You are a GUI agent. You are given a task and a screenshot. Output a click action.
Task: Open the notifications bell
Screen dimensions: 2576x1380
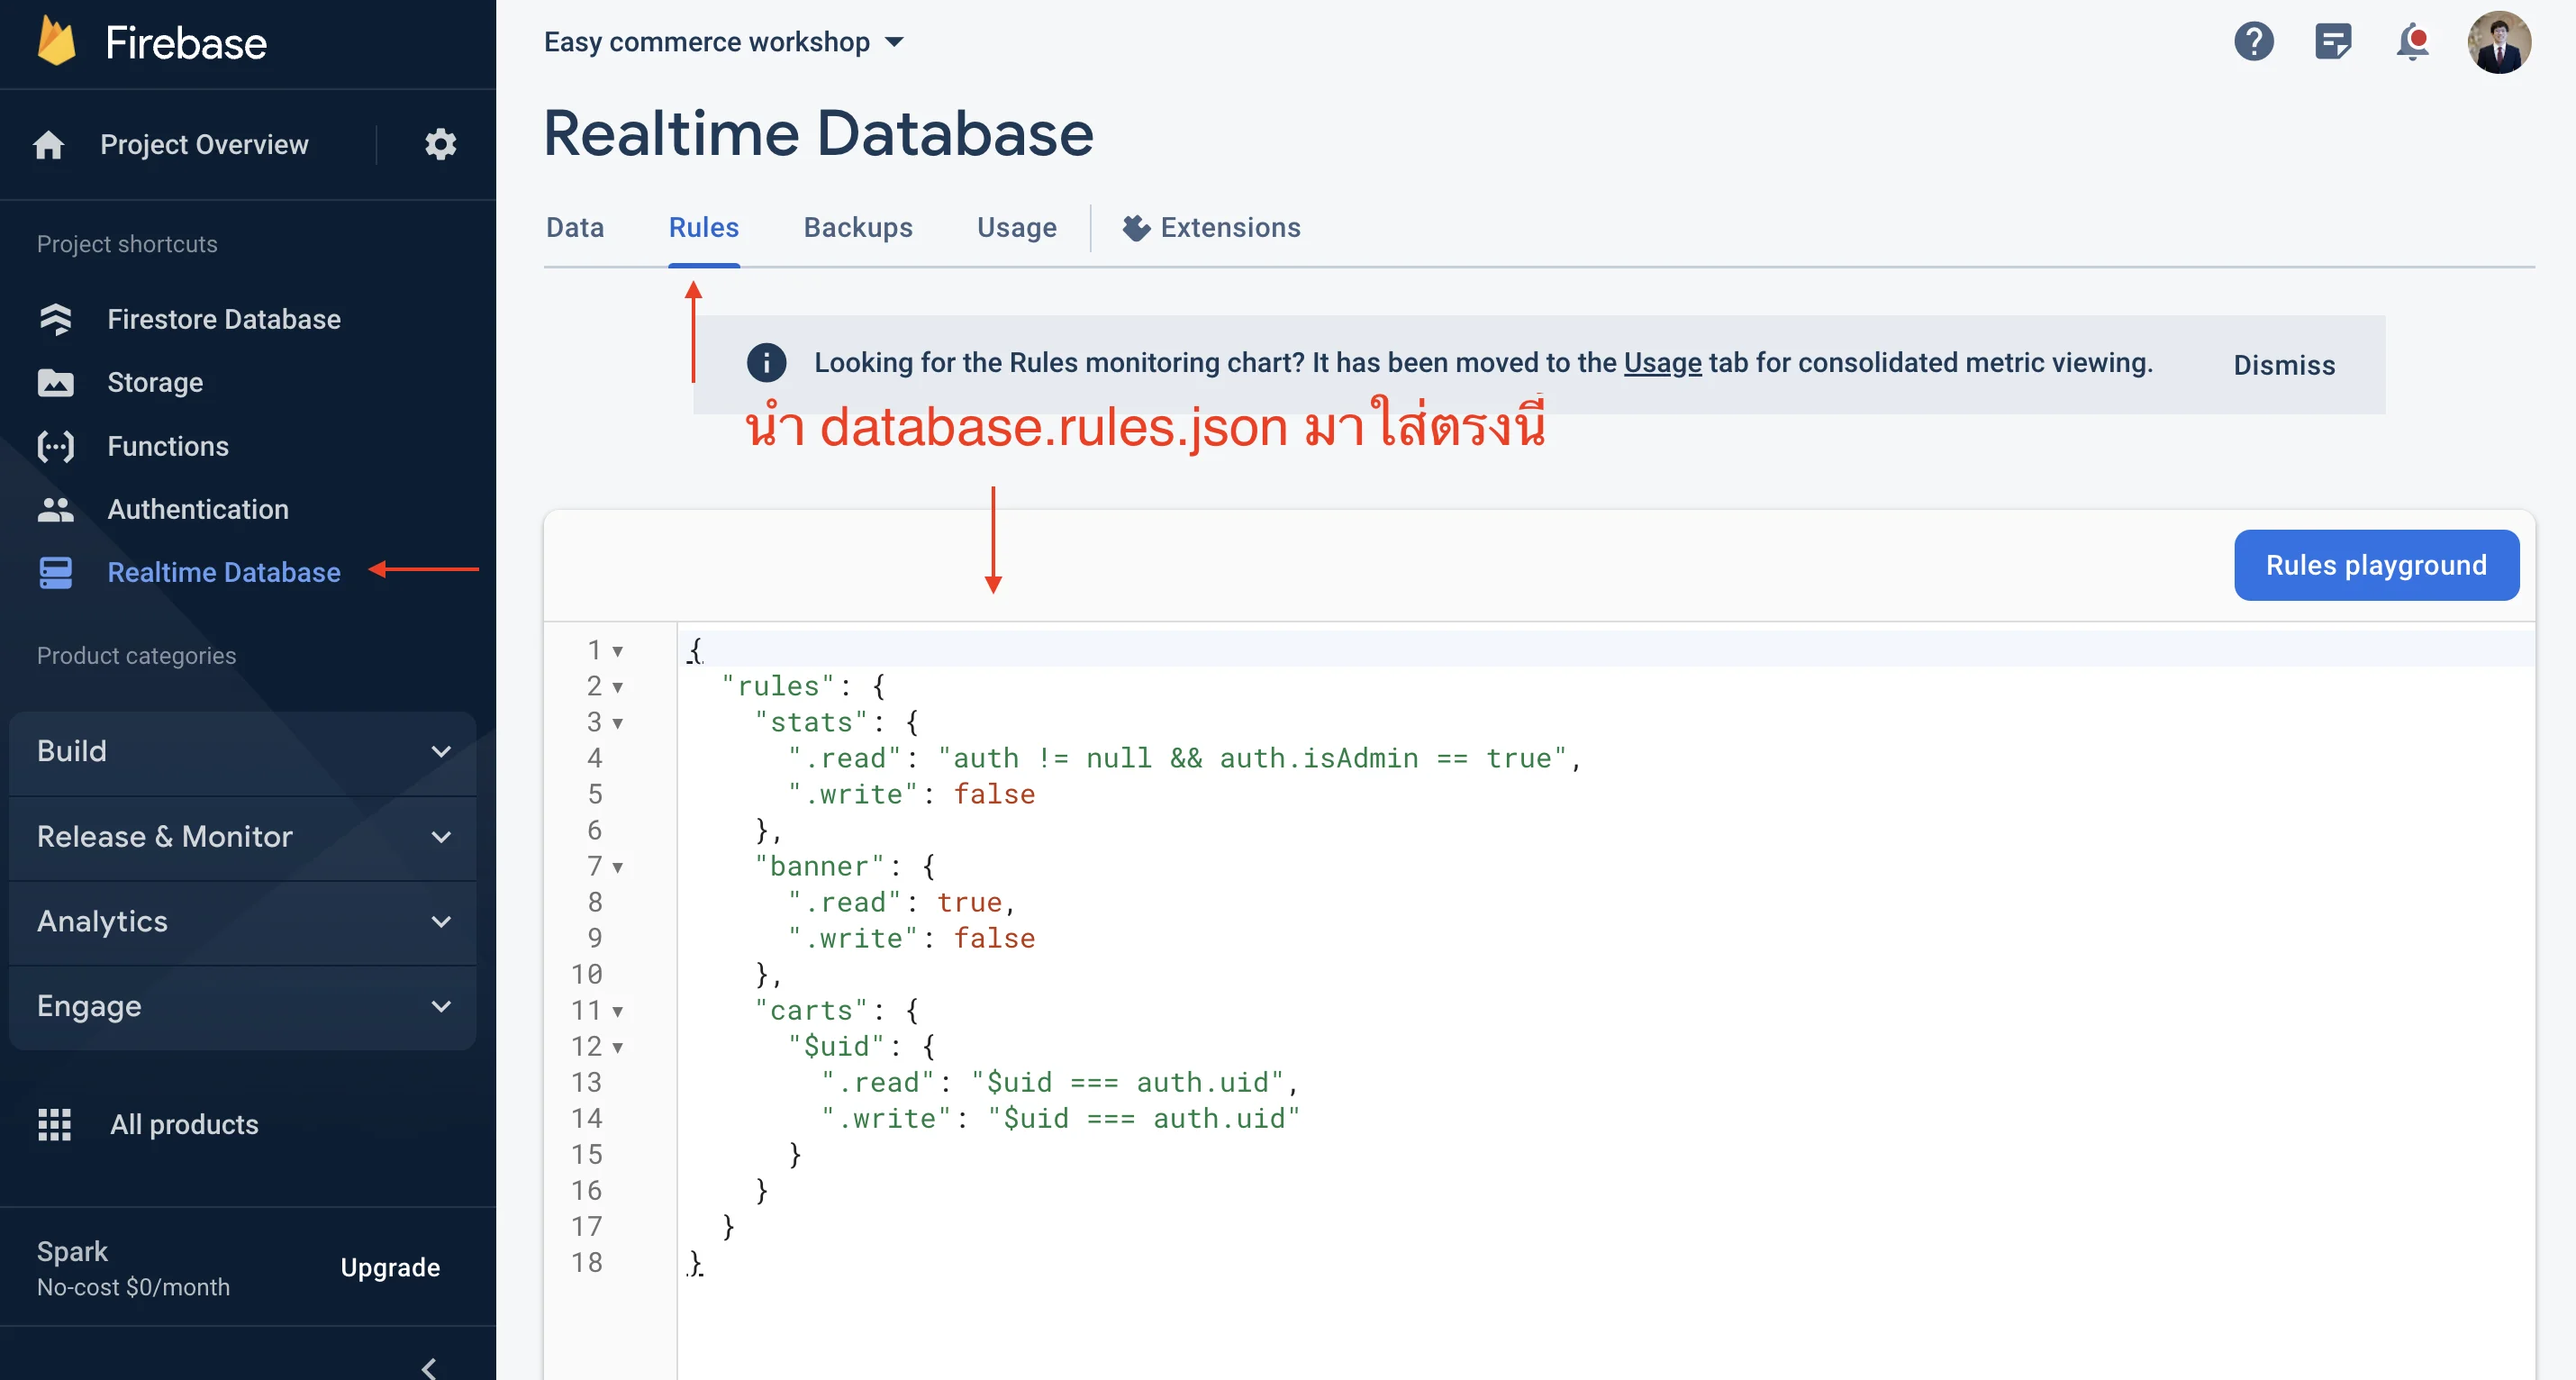click(x=2413, y=42)
